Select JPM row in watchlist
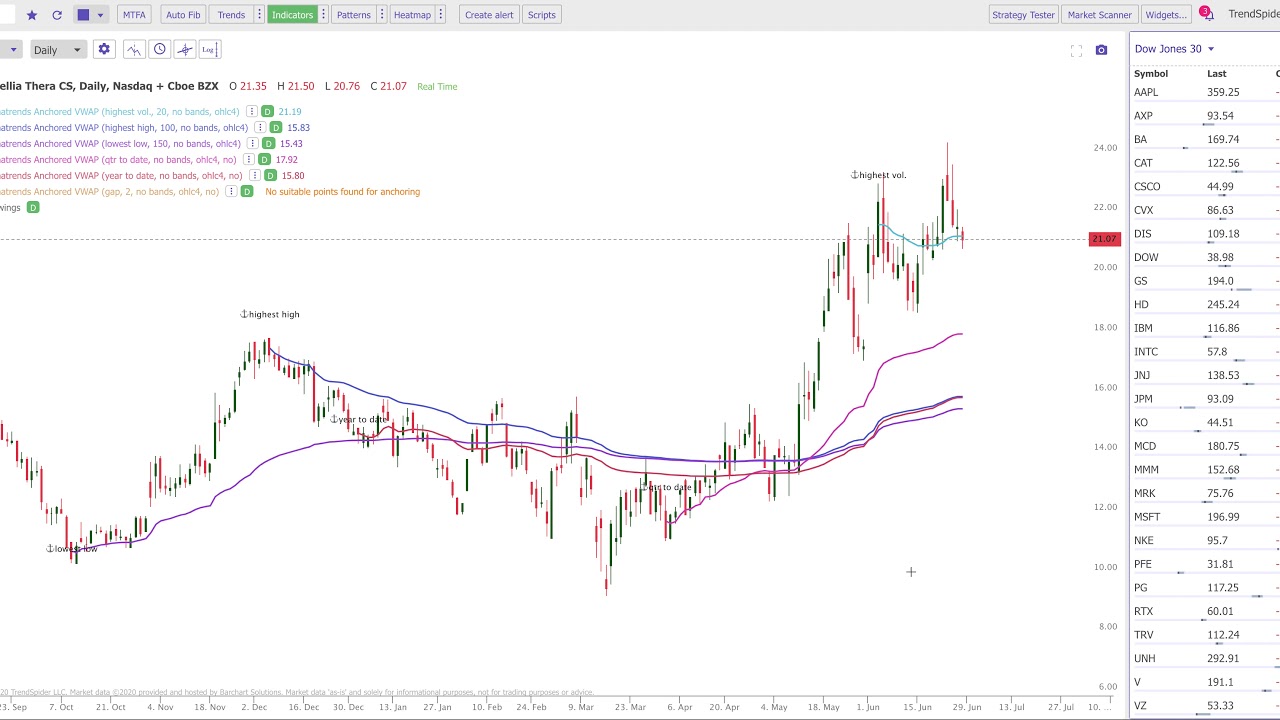Viewport: 1280px width, 720px height. [x=1205, y=399]
